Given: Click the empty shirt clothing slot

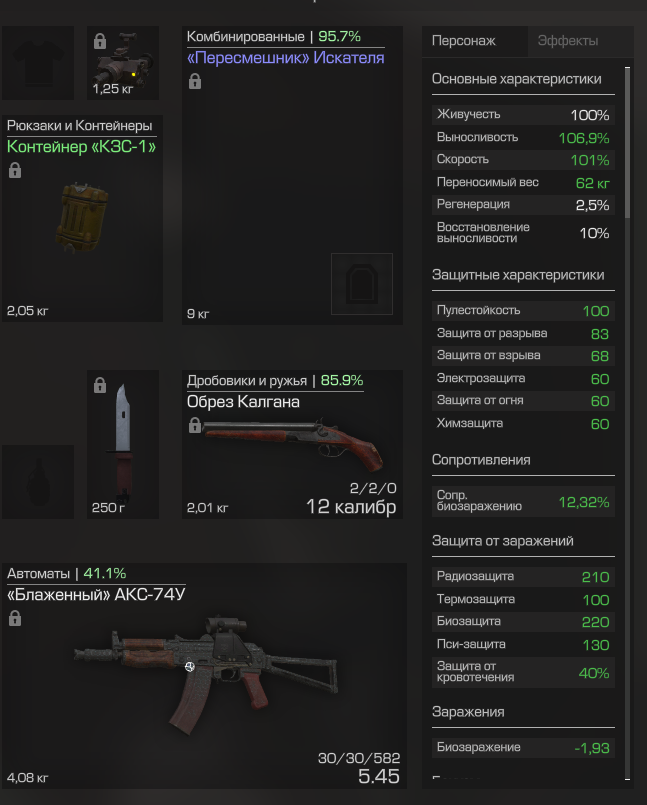Looking at the screenshot, I should pos(38,63).
